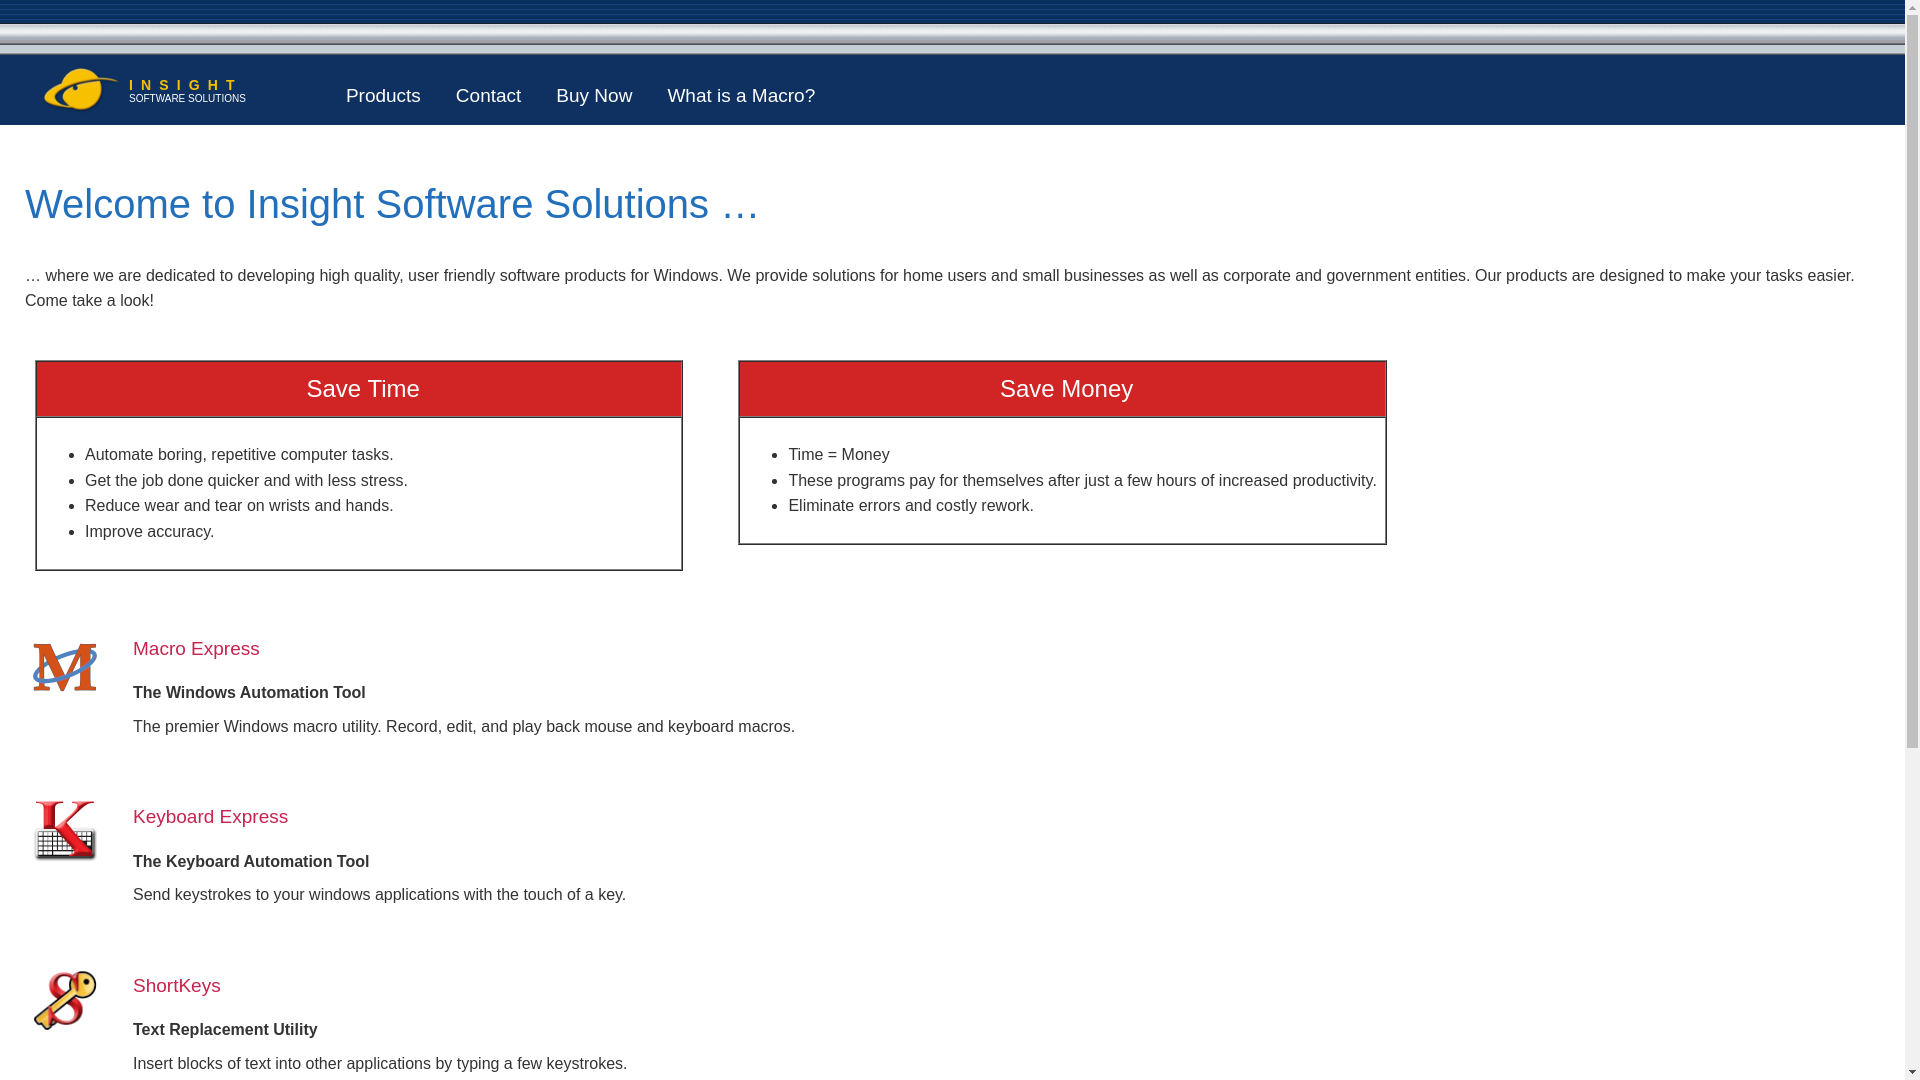Click 'Send keystrokes to your windows applications' text
The width and height of the screenshot is (1920, 1080).
tap(379, 894)
